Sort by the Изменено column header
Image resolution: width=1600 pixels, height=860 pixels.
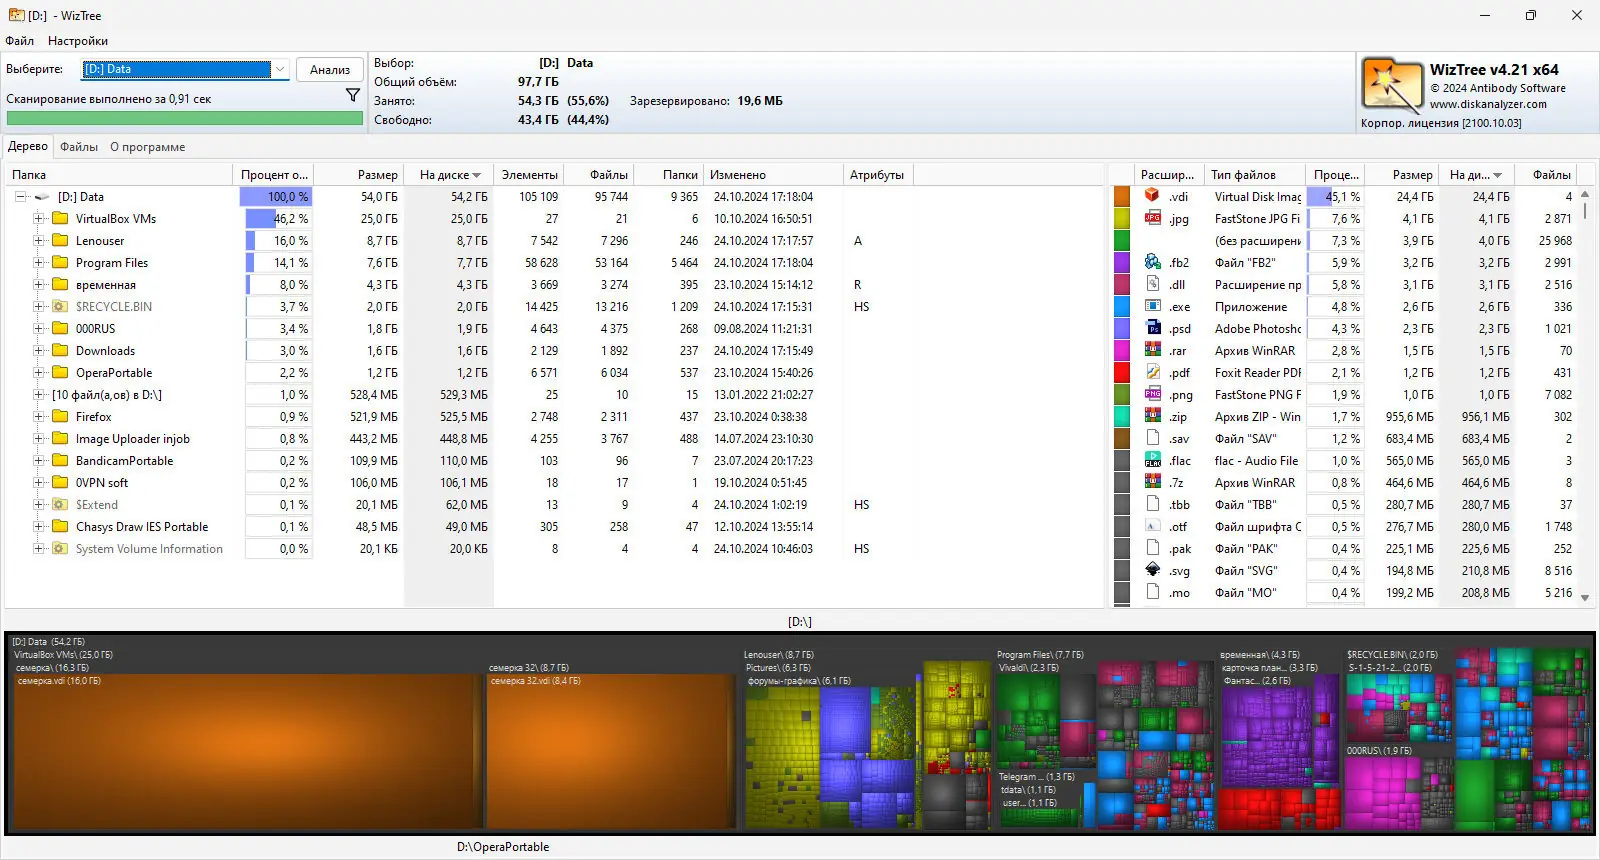point(773,175)
